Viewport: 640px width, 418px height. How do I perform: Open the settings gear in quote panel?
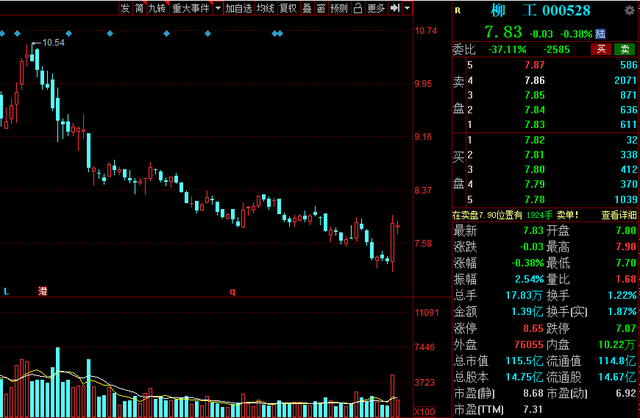(x=630, y=10)
